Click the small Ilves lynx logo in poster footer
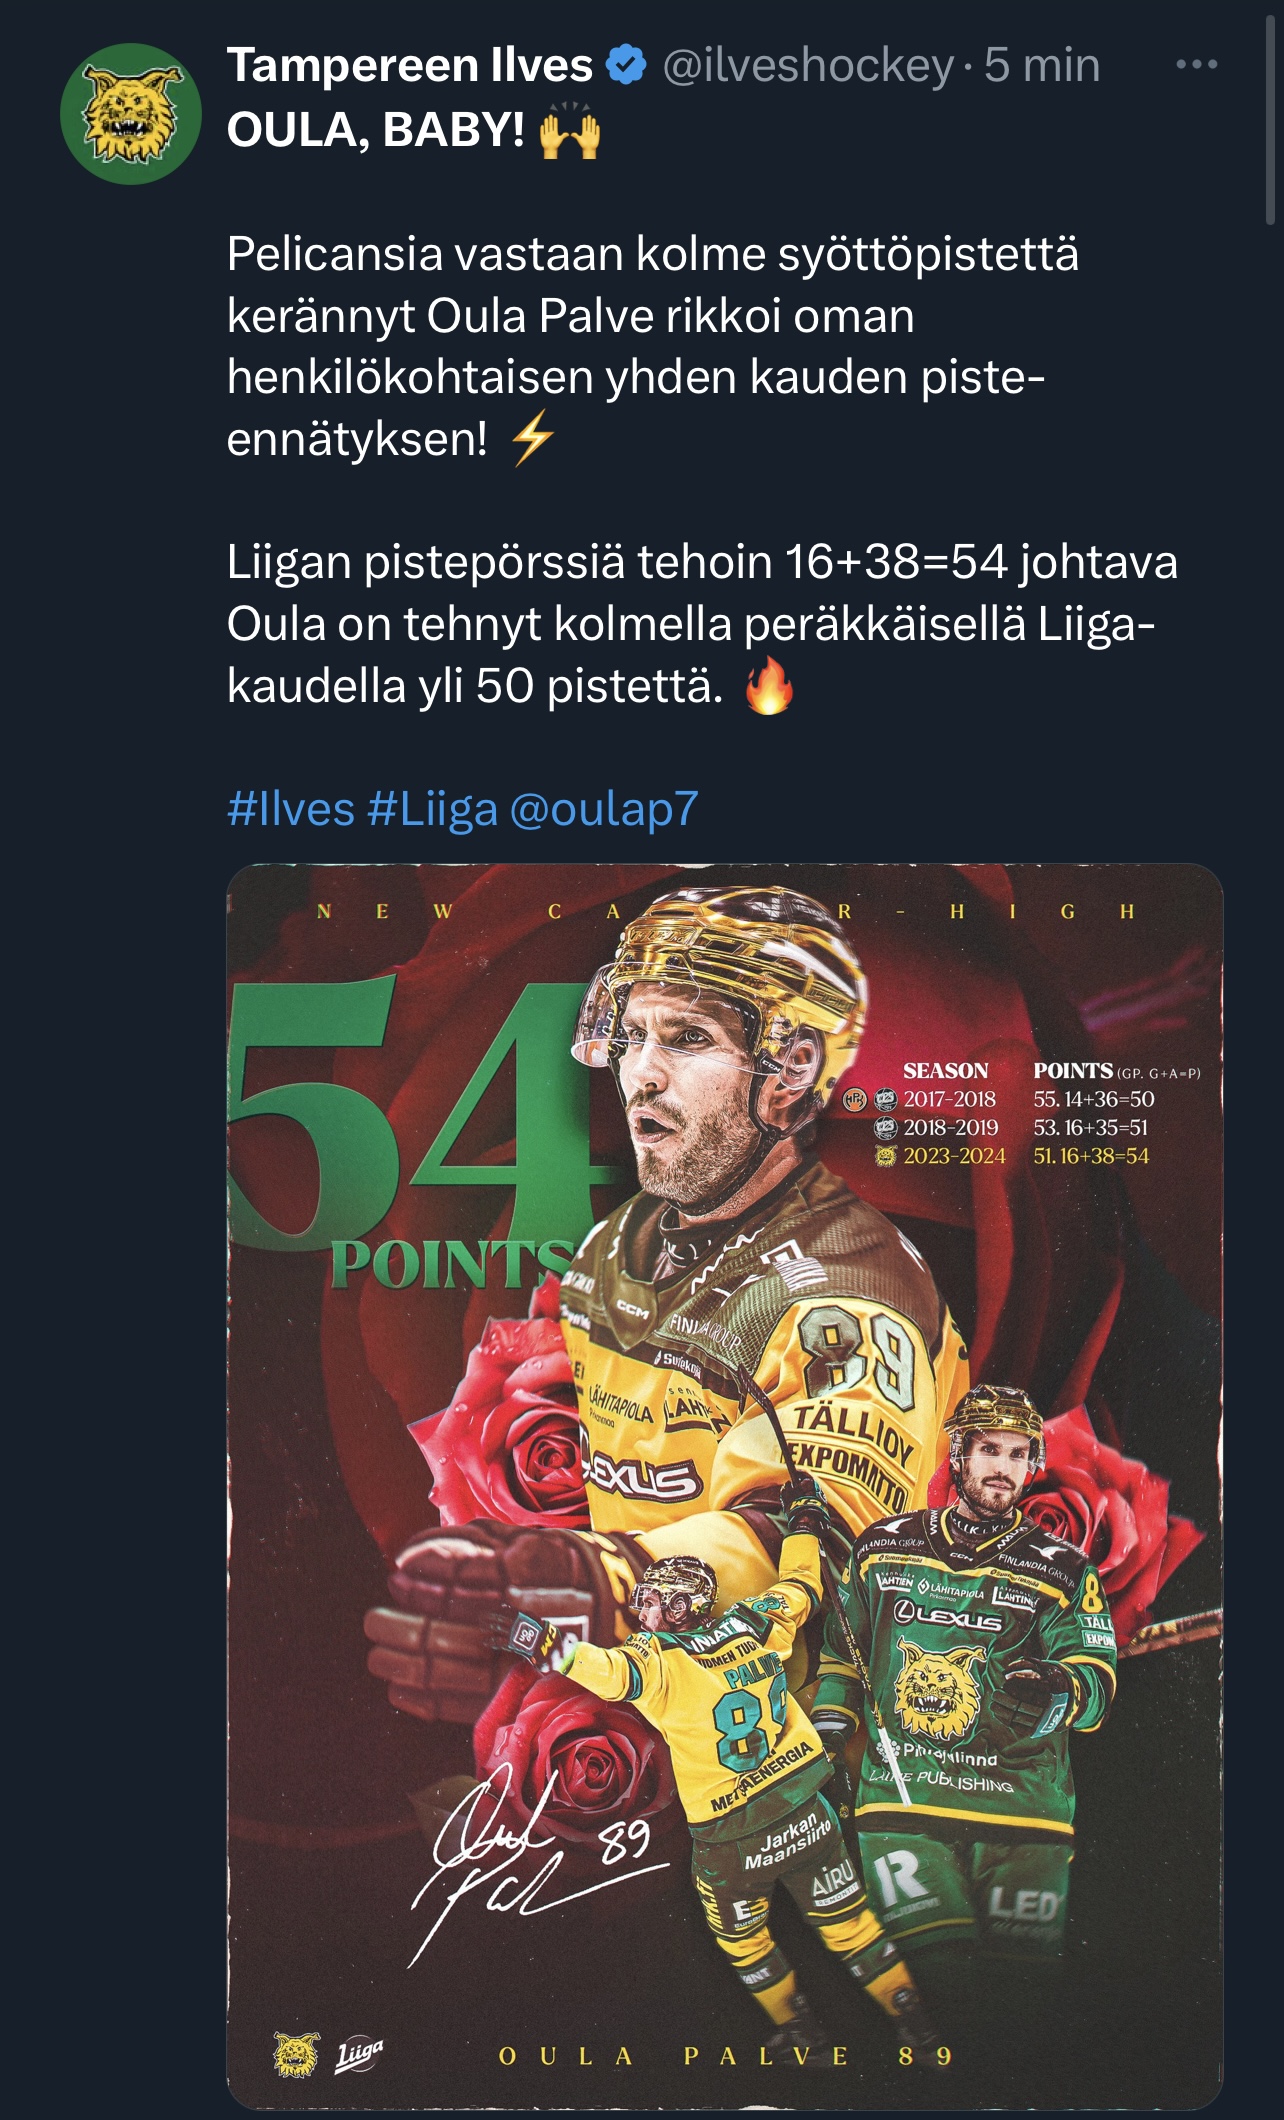The image size is (1284, 2120). [x=297, y=2054]
